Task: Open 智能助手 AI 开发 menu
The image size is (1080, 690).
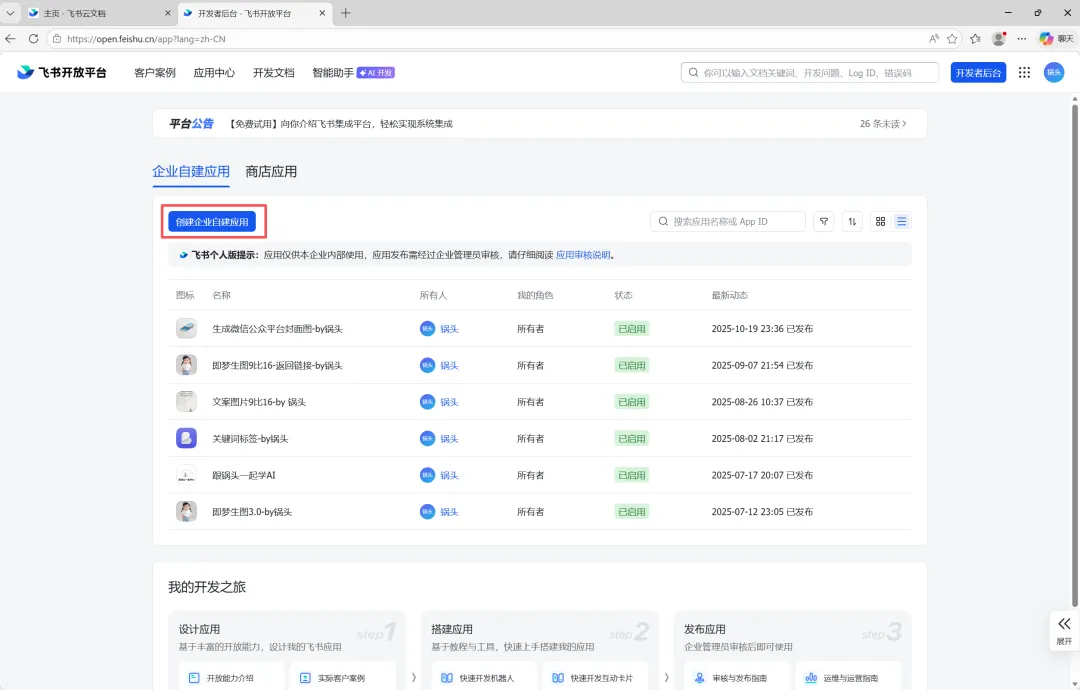Action: [x=353, y=72]
